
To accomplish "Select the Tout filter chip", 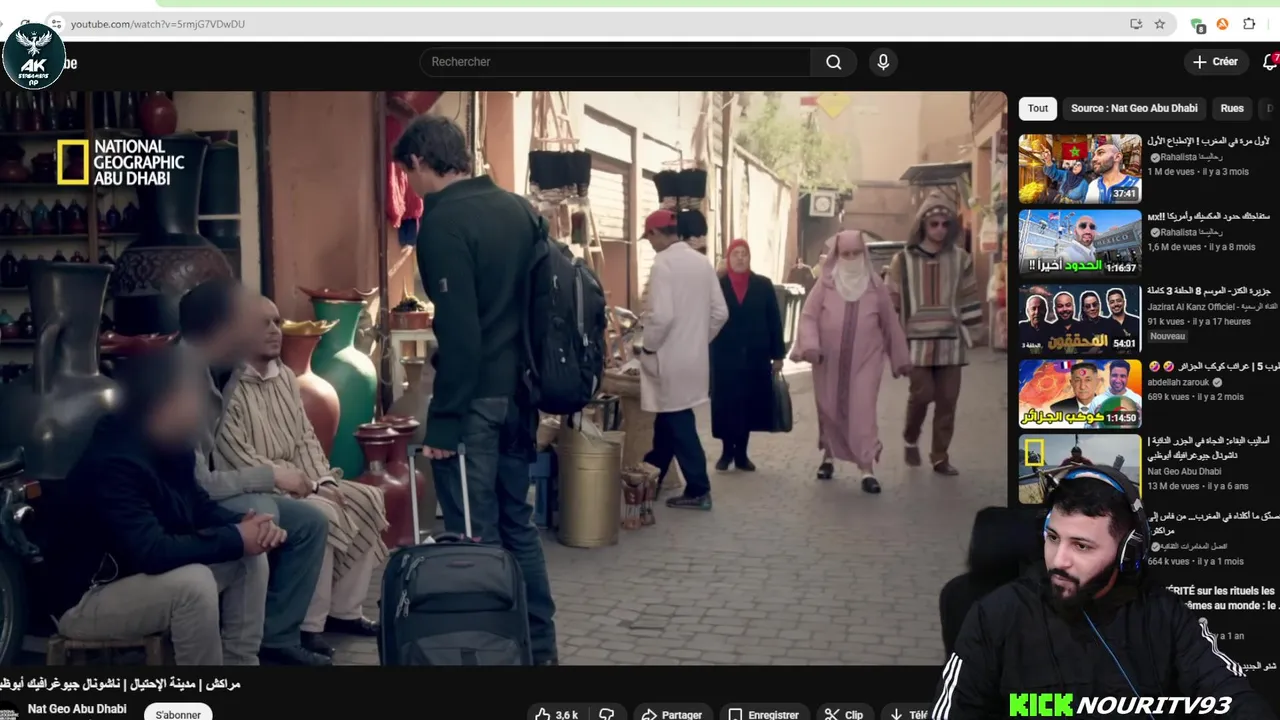I will [x=1038, y=108].
